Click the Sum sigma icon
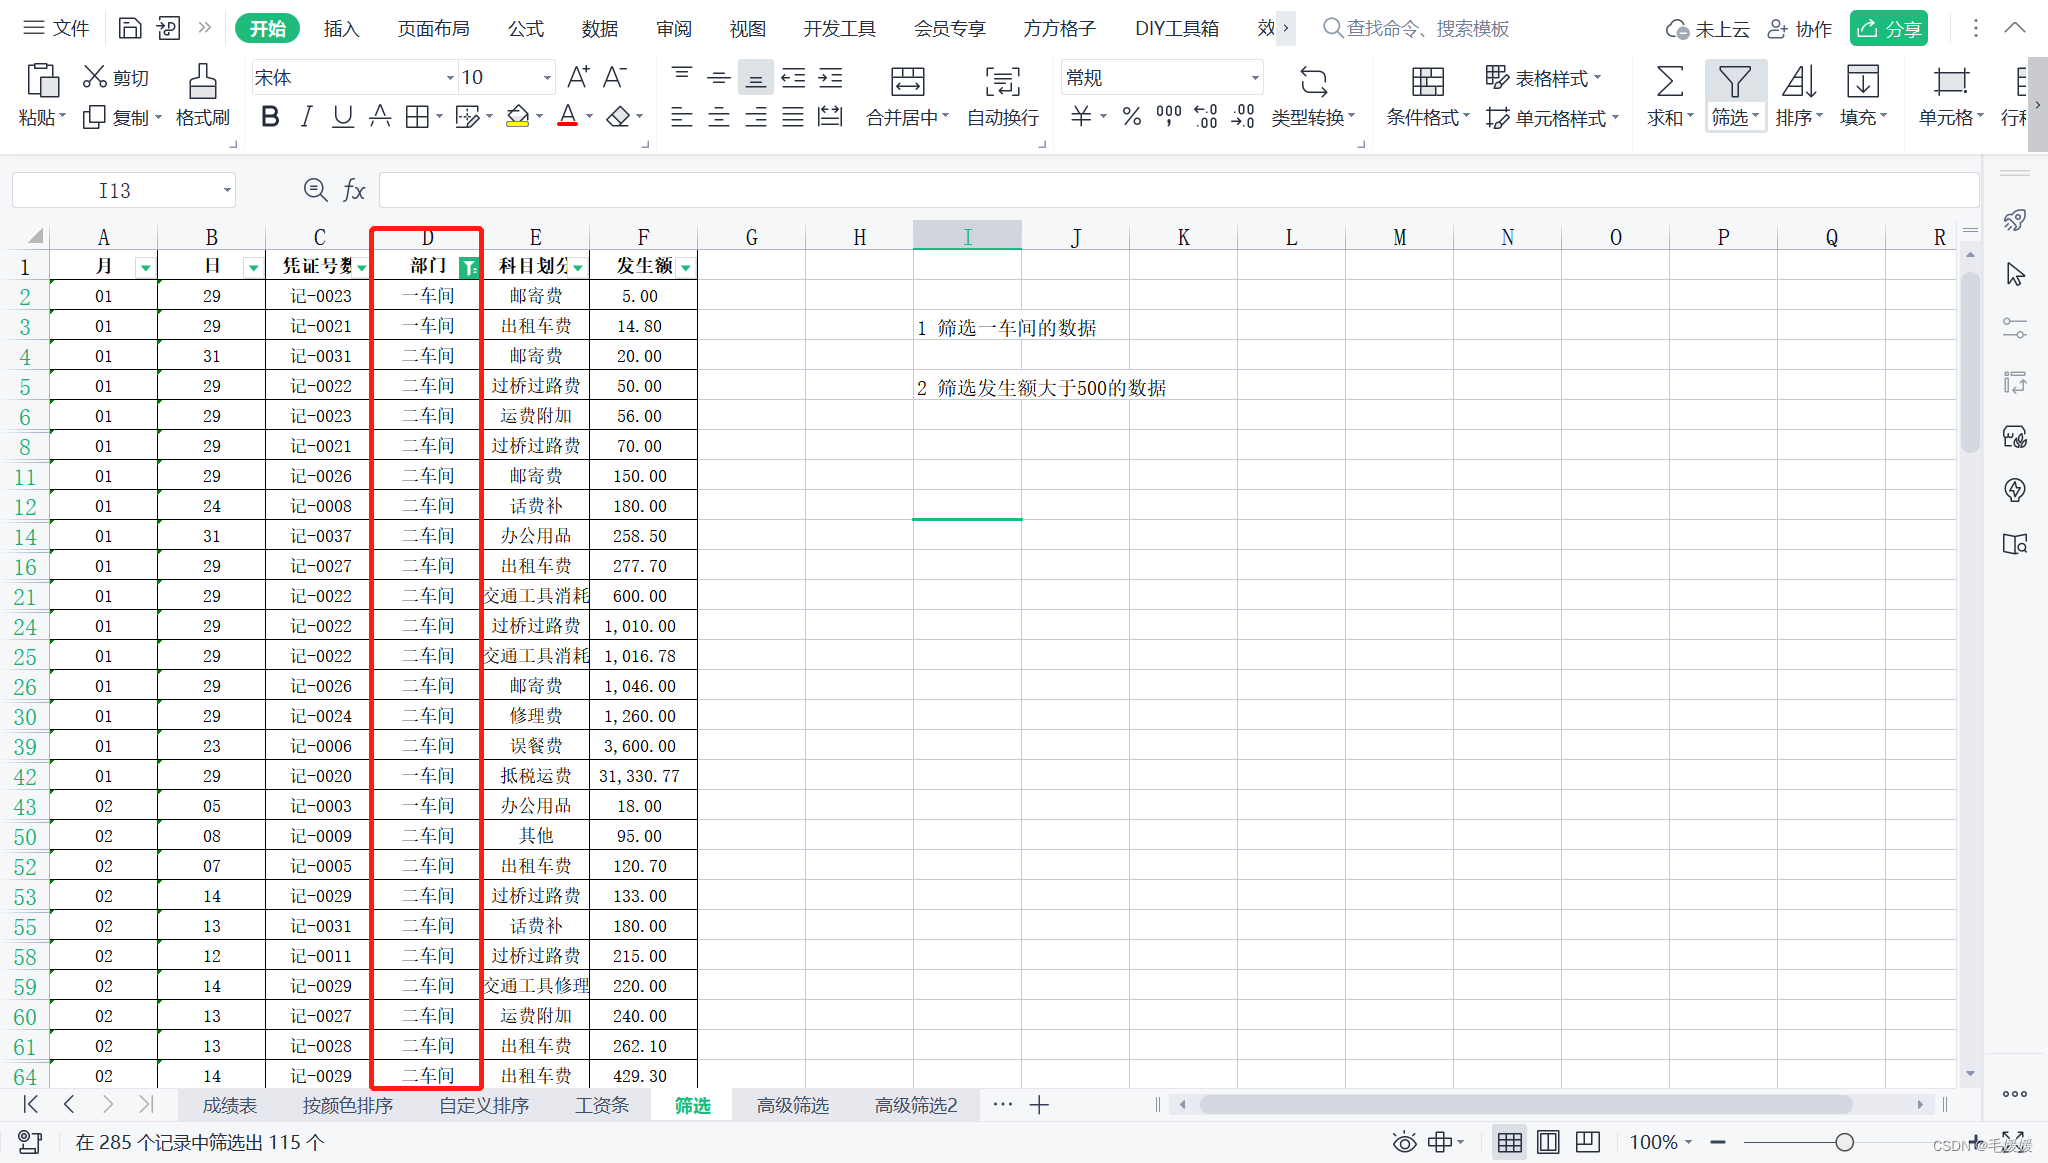The image size is (2048, 1163). point(1669,82)
